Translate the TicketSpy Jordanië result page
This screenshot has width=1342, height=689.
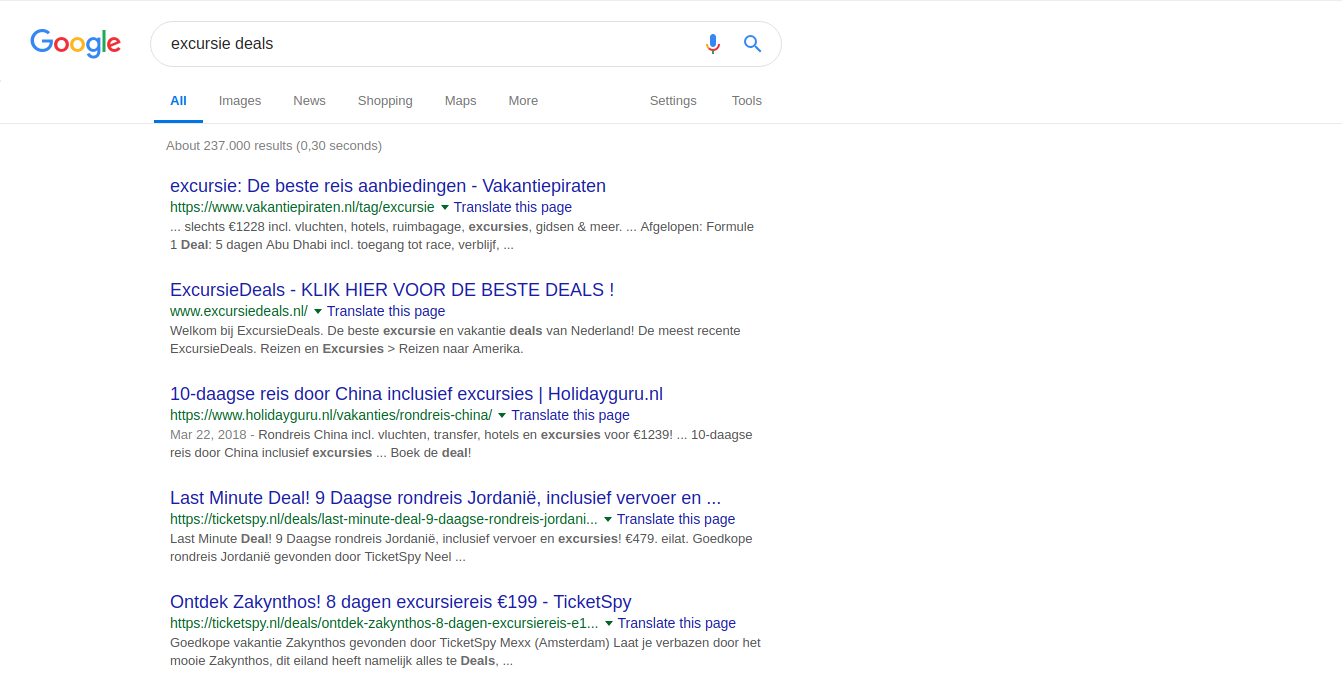coord(676,519)
